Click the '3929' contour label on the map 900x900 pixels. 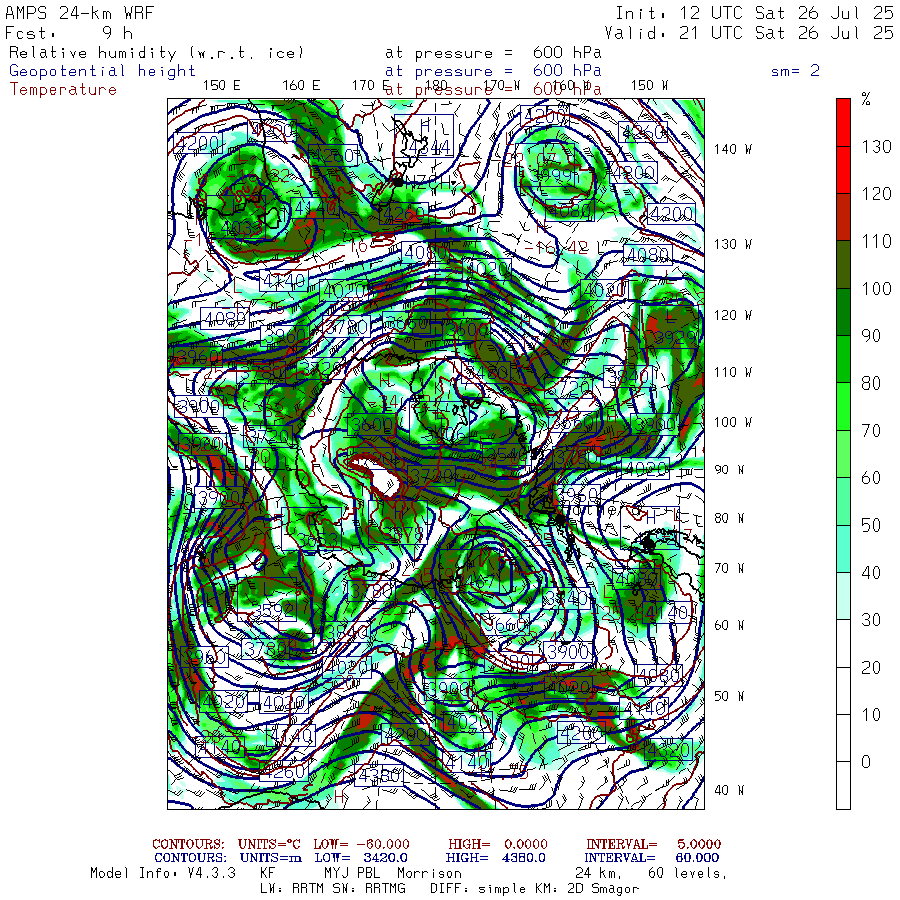click(676, 337)
